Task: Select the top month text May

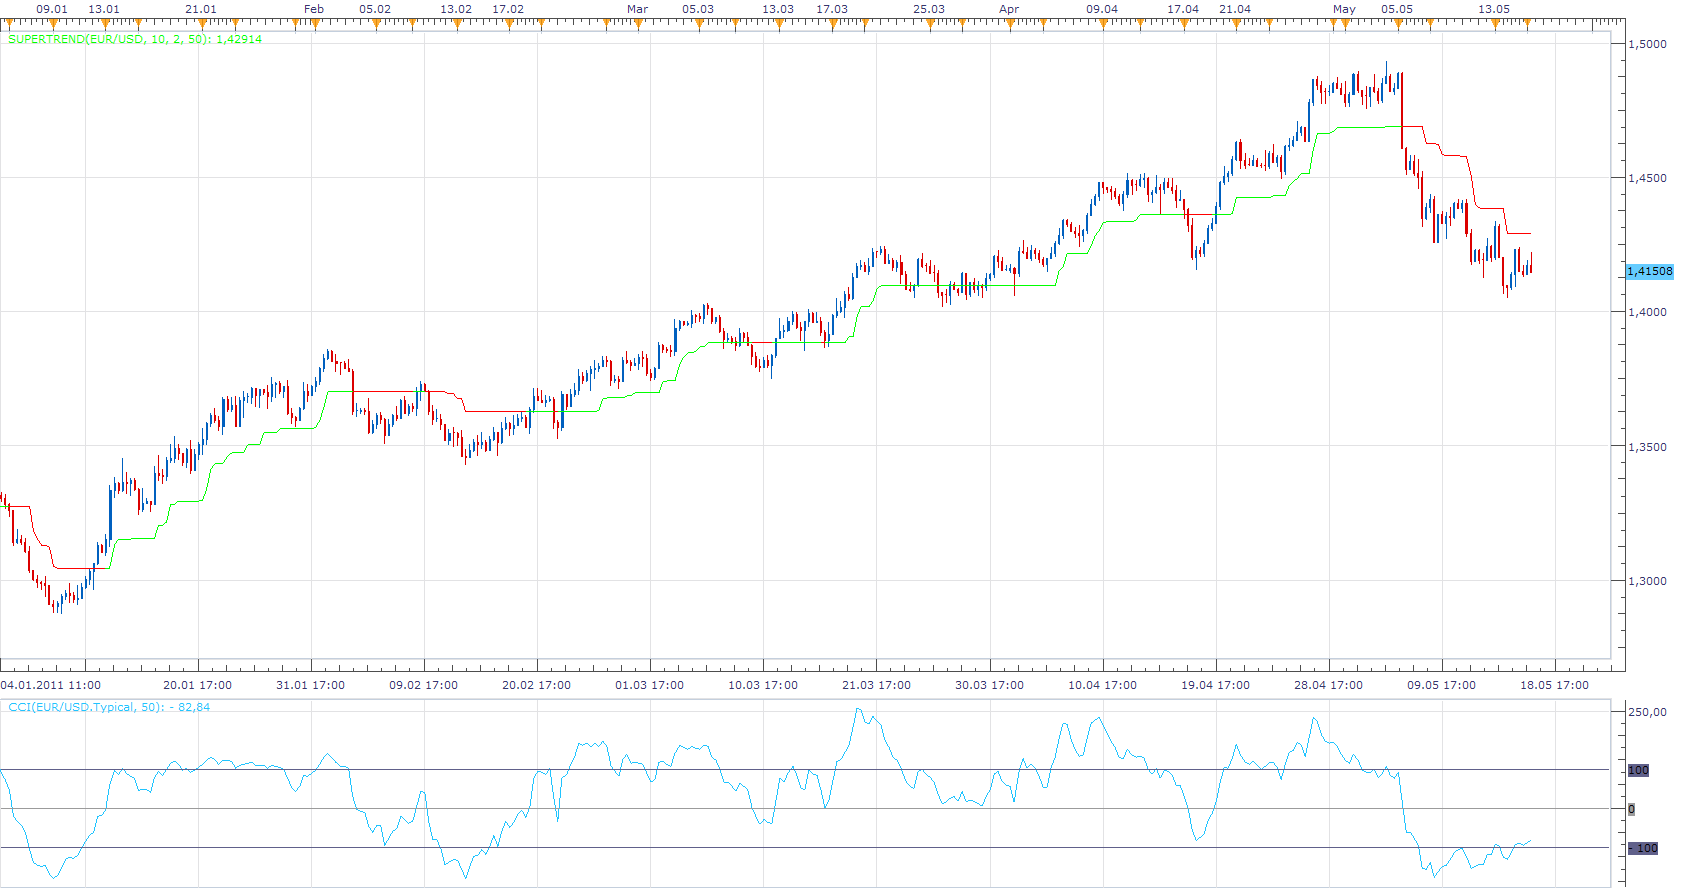Action: click(x=1344, y=9)
